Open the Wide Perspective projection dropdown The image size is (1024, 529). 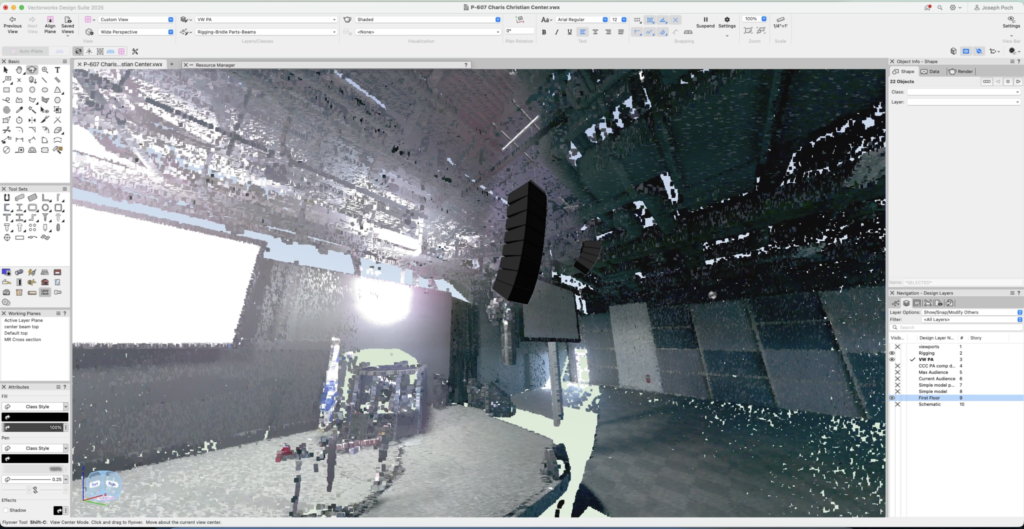[x=135, y=32]
